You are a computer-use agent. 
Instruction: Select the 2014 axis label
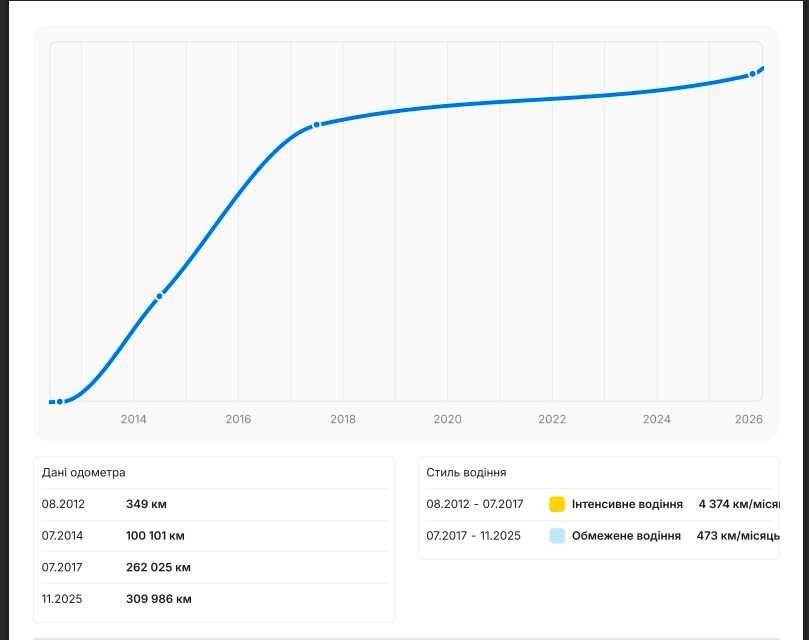click(x=133, y=419)
